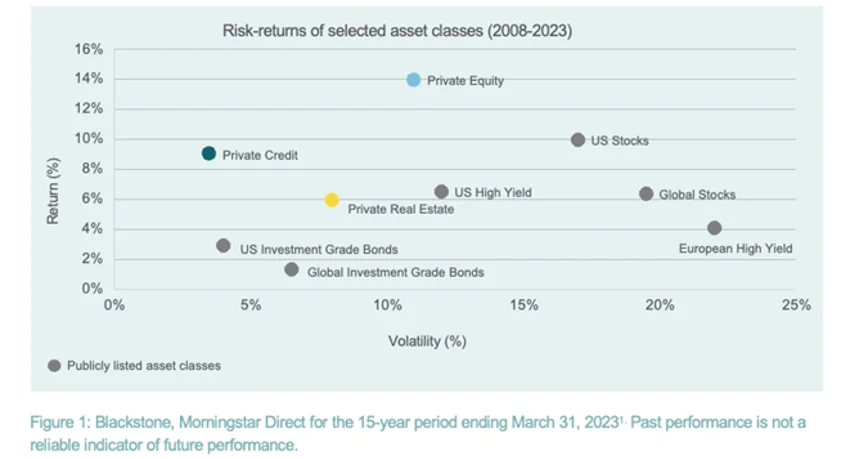Click the European High Yield data point
The height and width of the screenshot is (459, 850).
pos(714,228)
